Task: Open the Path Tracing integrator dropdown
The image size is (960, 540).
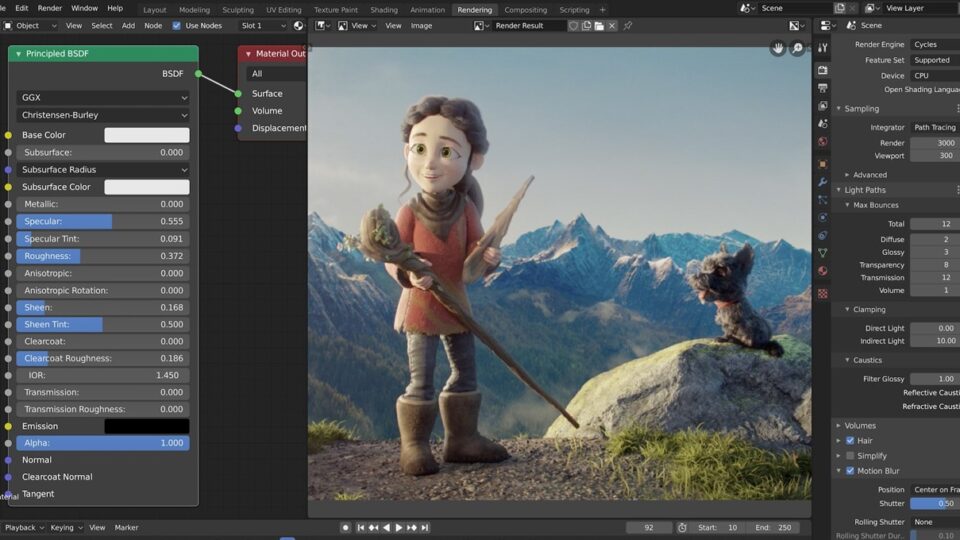Action: [935, 127]
